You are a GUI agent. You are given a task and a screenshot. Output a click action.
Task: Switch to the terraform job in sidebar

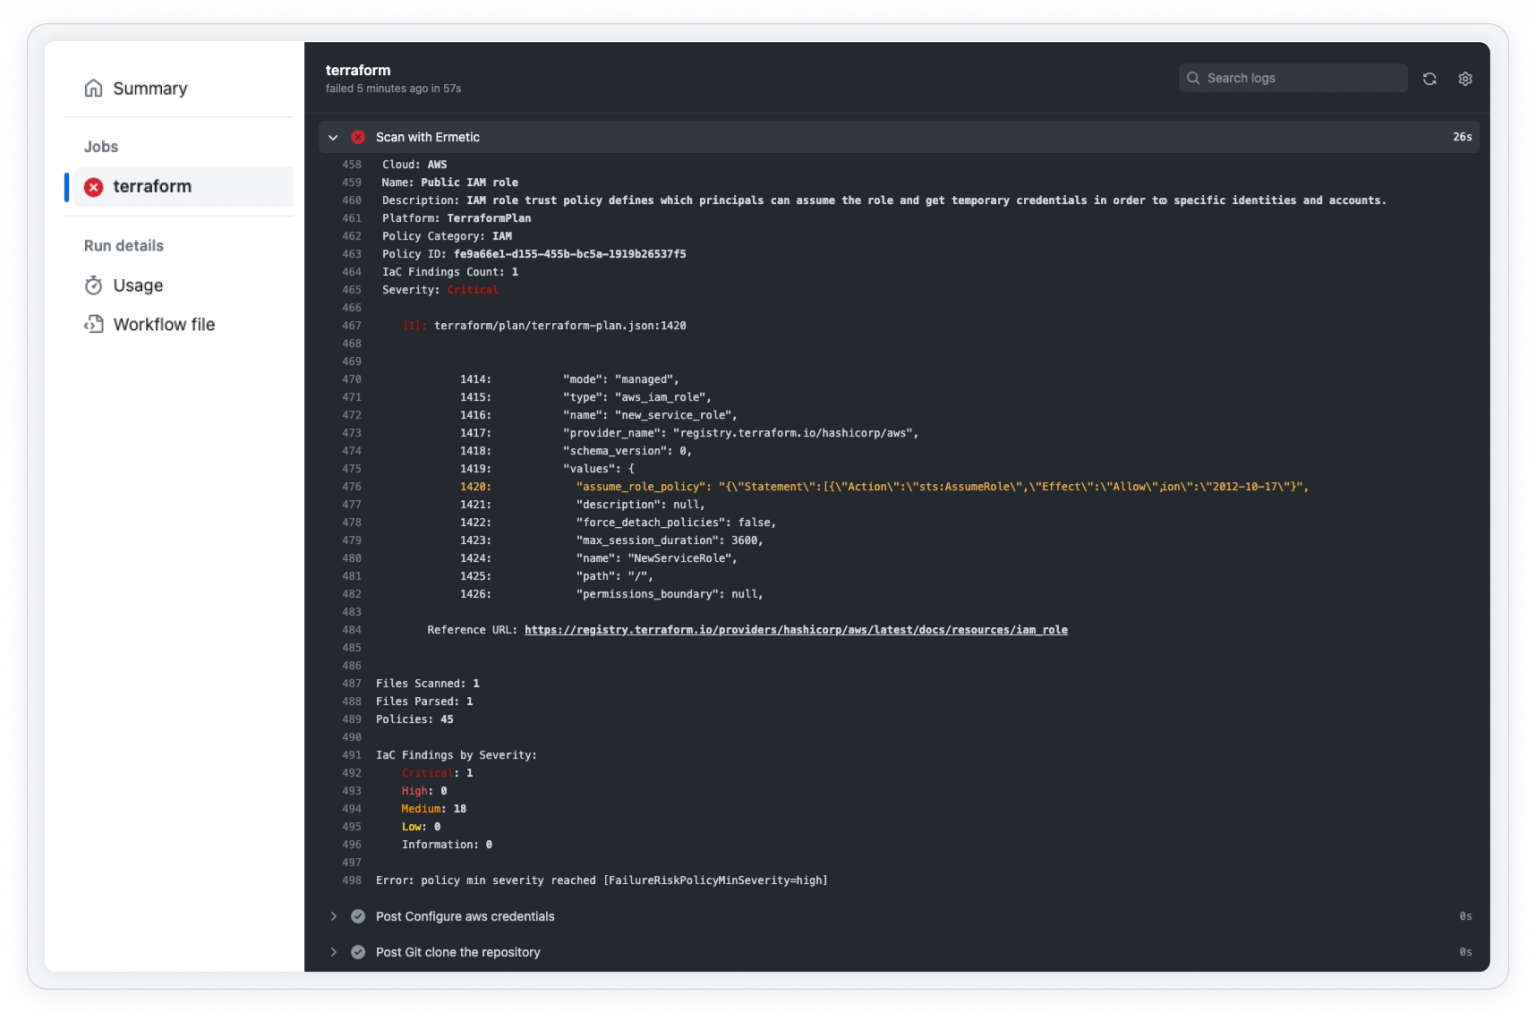(153, 186)
